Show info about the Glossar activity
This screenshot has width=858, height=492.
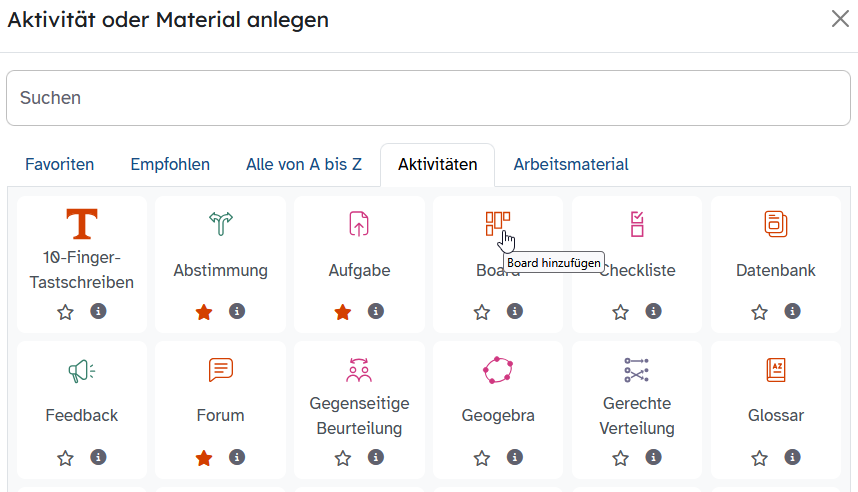coord(792,458)
